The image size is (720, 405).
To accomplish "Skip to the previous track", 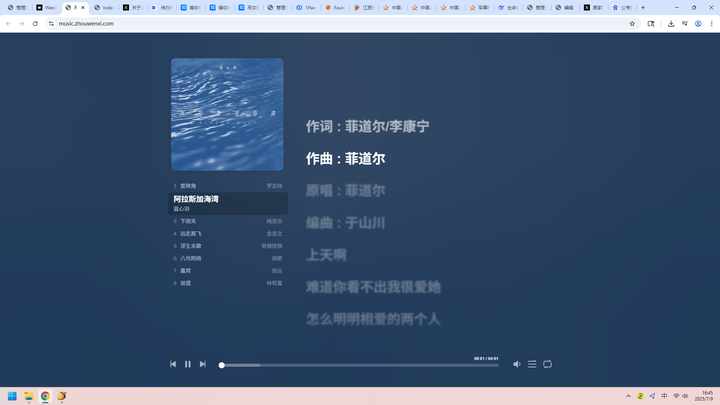I will tap(173, 364).
